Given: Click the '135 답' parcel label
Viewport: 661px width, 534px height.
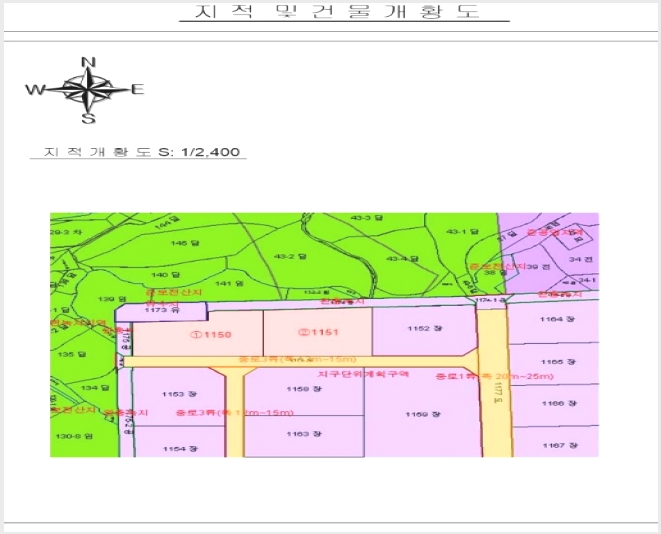Looking at the screenshot, I should coord(72,354).
